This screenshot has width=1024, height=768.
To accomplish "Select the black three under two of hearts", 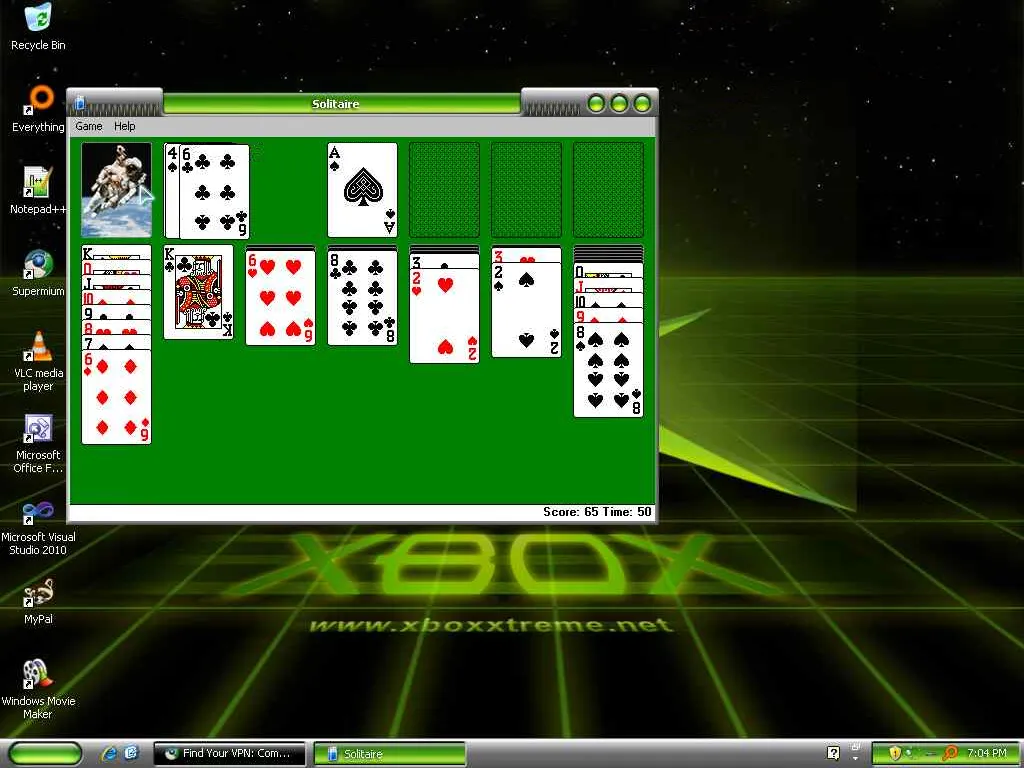I will tap(444, 261).
